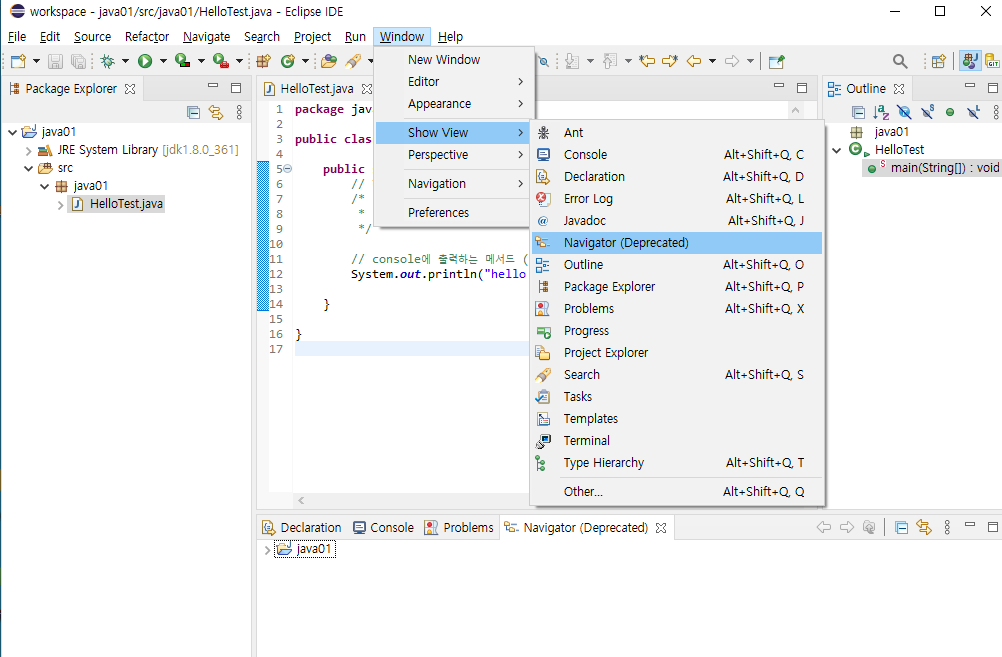Toggle Link with Editor in Package Explorer
Image resolution: width=1002 pixels, height=657 pixels.
click(x=216, y=112)
